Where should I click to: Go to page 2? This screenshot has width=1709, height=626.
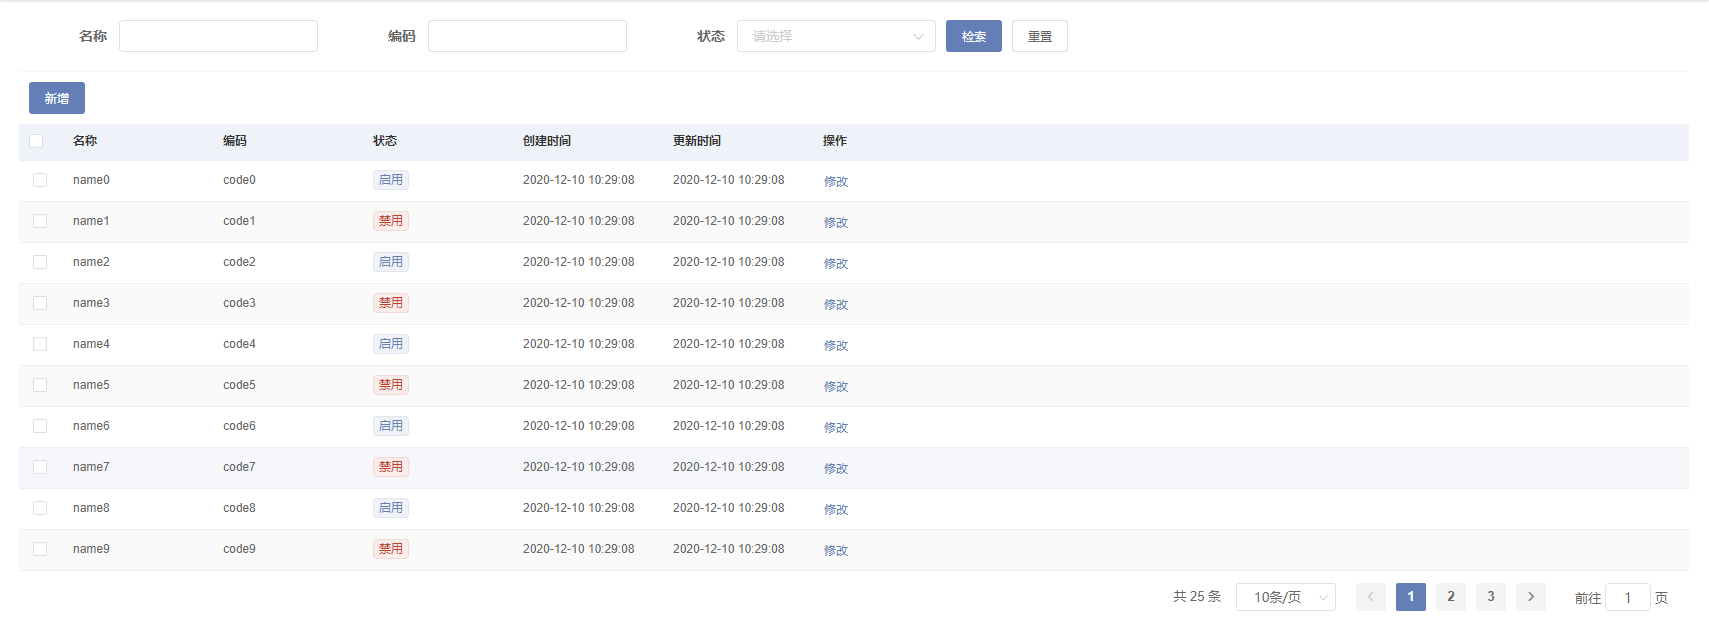(1450, 597)
